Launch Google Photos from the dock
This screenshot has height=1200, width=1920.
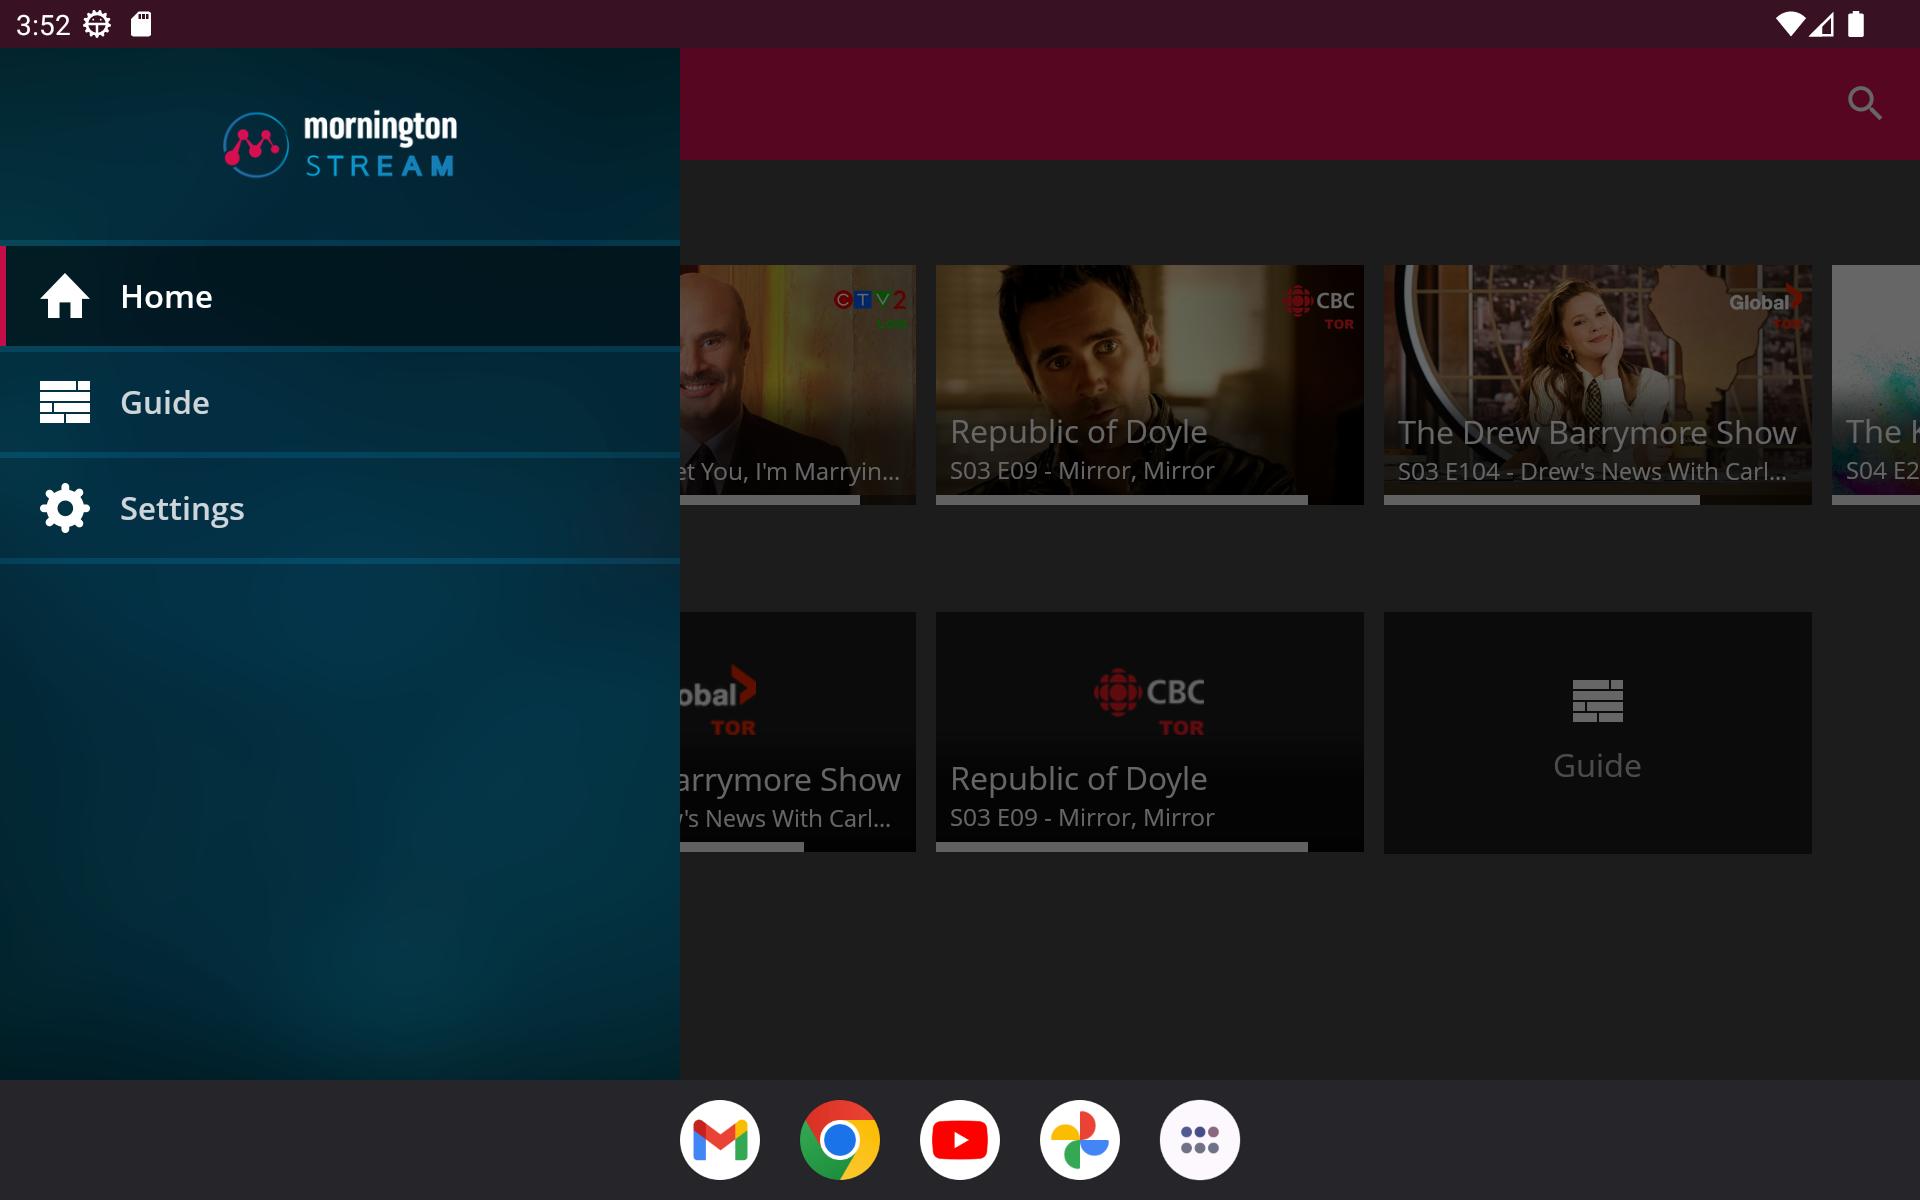1080,1140
